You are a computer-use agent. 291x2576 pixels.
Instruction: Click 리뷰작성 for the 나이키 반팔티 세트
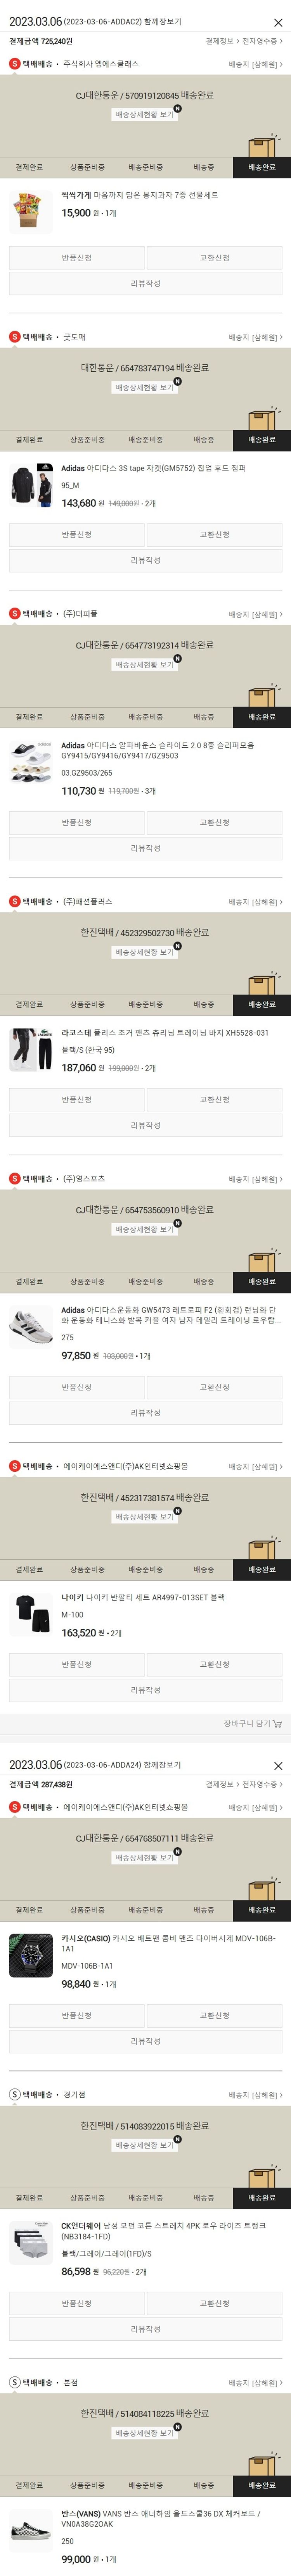coord(145,1690)
